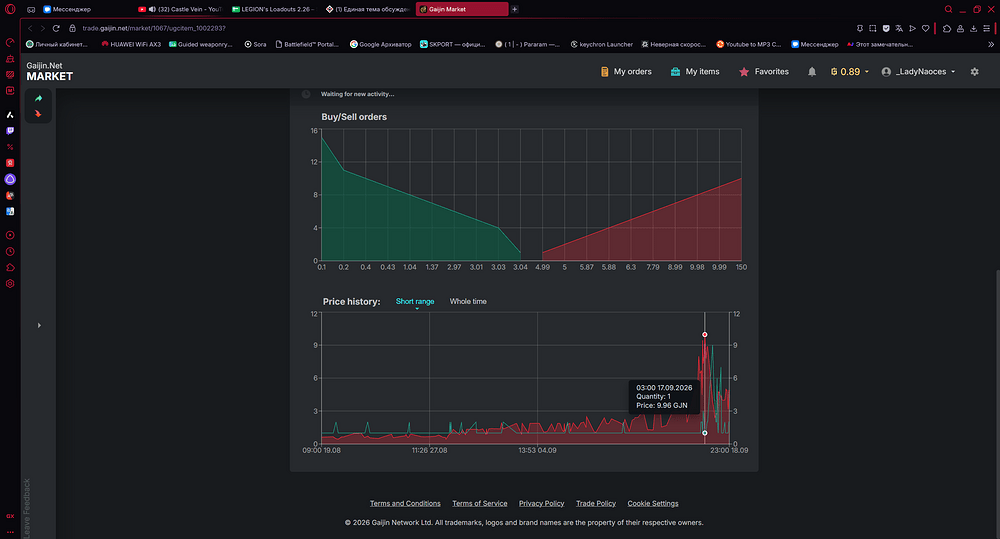Open browser downloads icon
1000x539 pixels.
[973, 28]
